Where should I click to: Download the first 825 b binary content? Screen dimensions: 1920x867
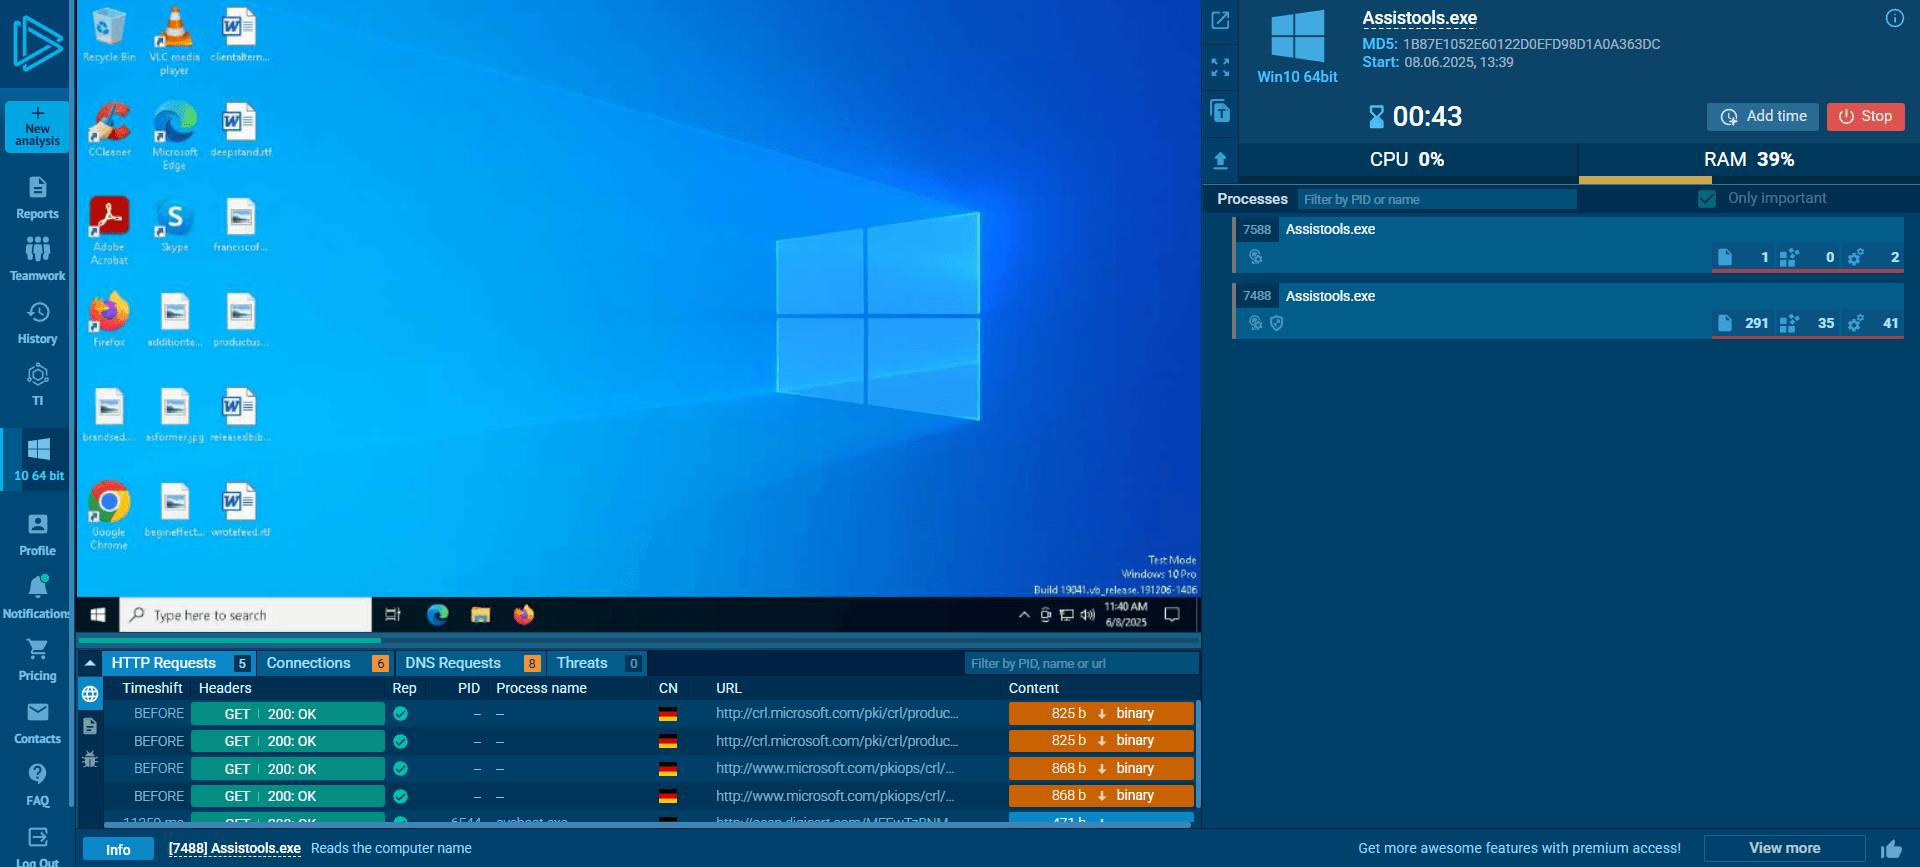tap(1101, 713)
